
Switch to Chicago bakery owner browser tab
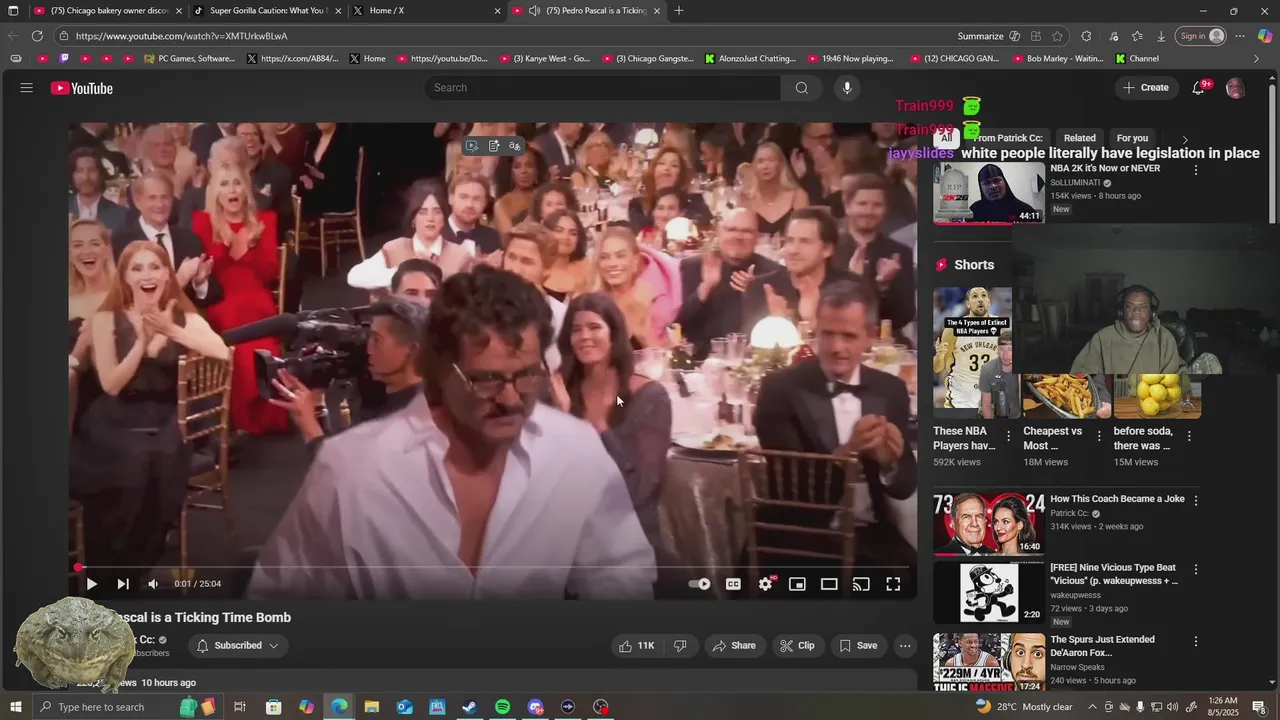(x=108, y=11)
